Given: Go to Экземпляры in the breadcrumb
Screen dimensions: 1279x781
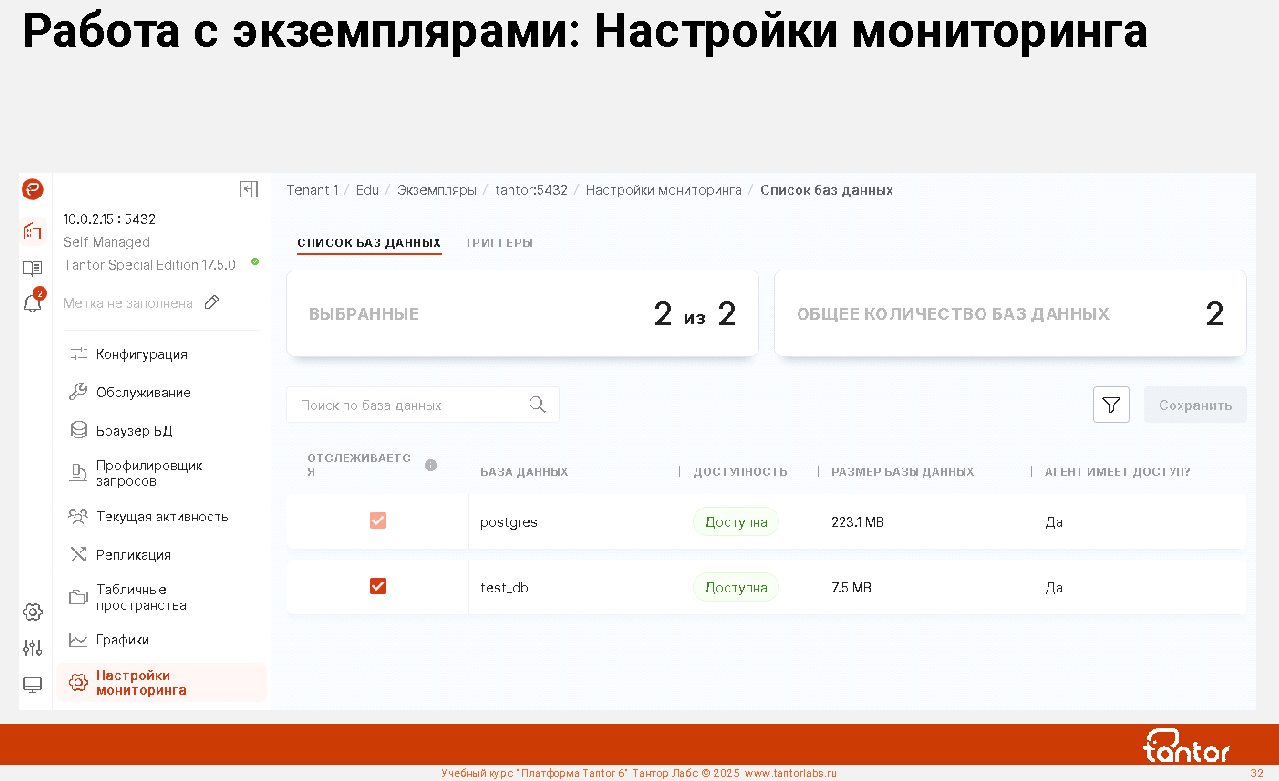Looking at the screenshot, I should click(x=436, y=190).
